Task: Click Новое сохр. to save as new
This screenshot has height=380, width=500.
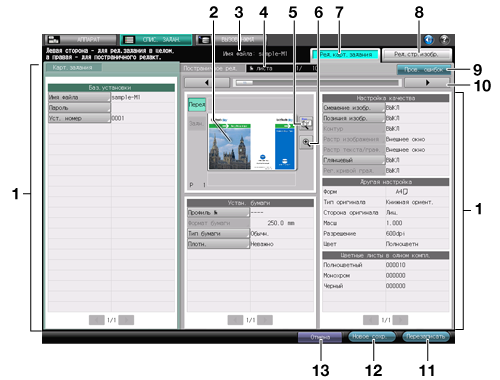Action: pos(372,337)
